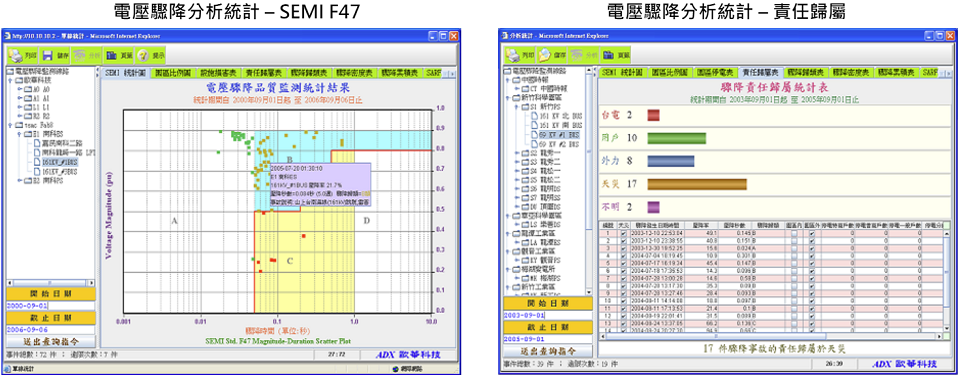This screenshot has height=377, width=960.
Task: Click the floppy disk save icon
Action: click(x=48, y=56)
